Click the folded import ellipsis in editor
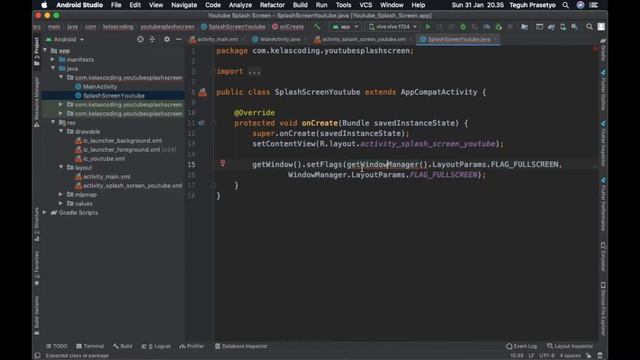 pos(254,71)
